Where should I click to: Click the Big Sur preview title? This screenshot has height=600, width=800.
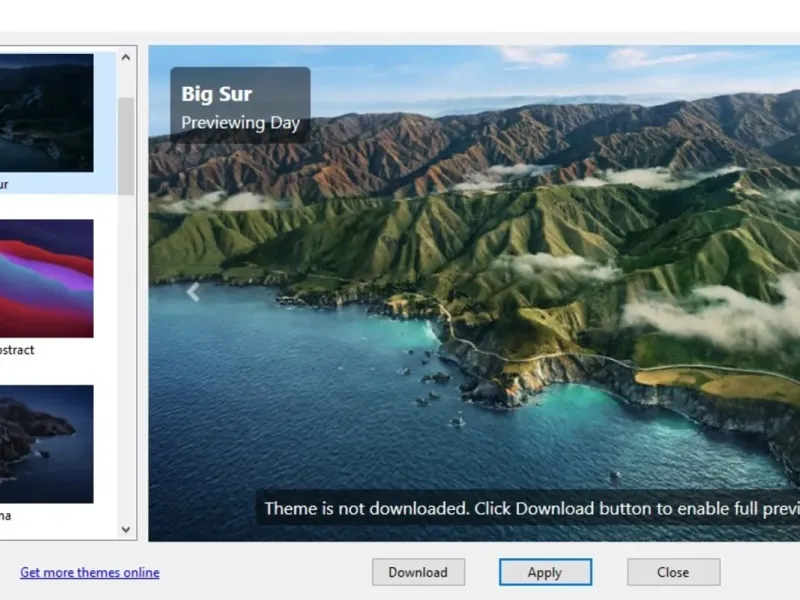pos(216,94)
